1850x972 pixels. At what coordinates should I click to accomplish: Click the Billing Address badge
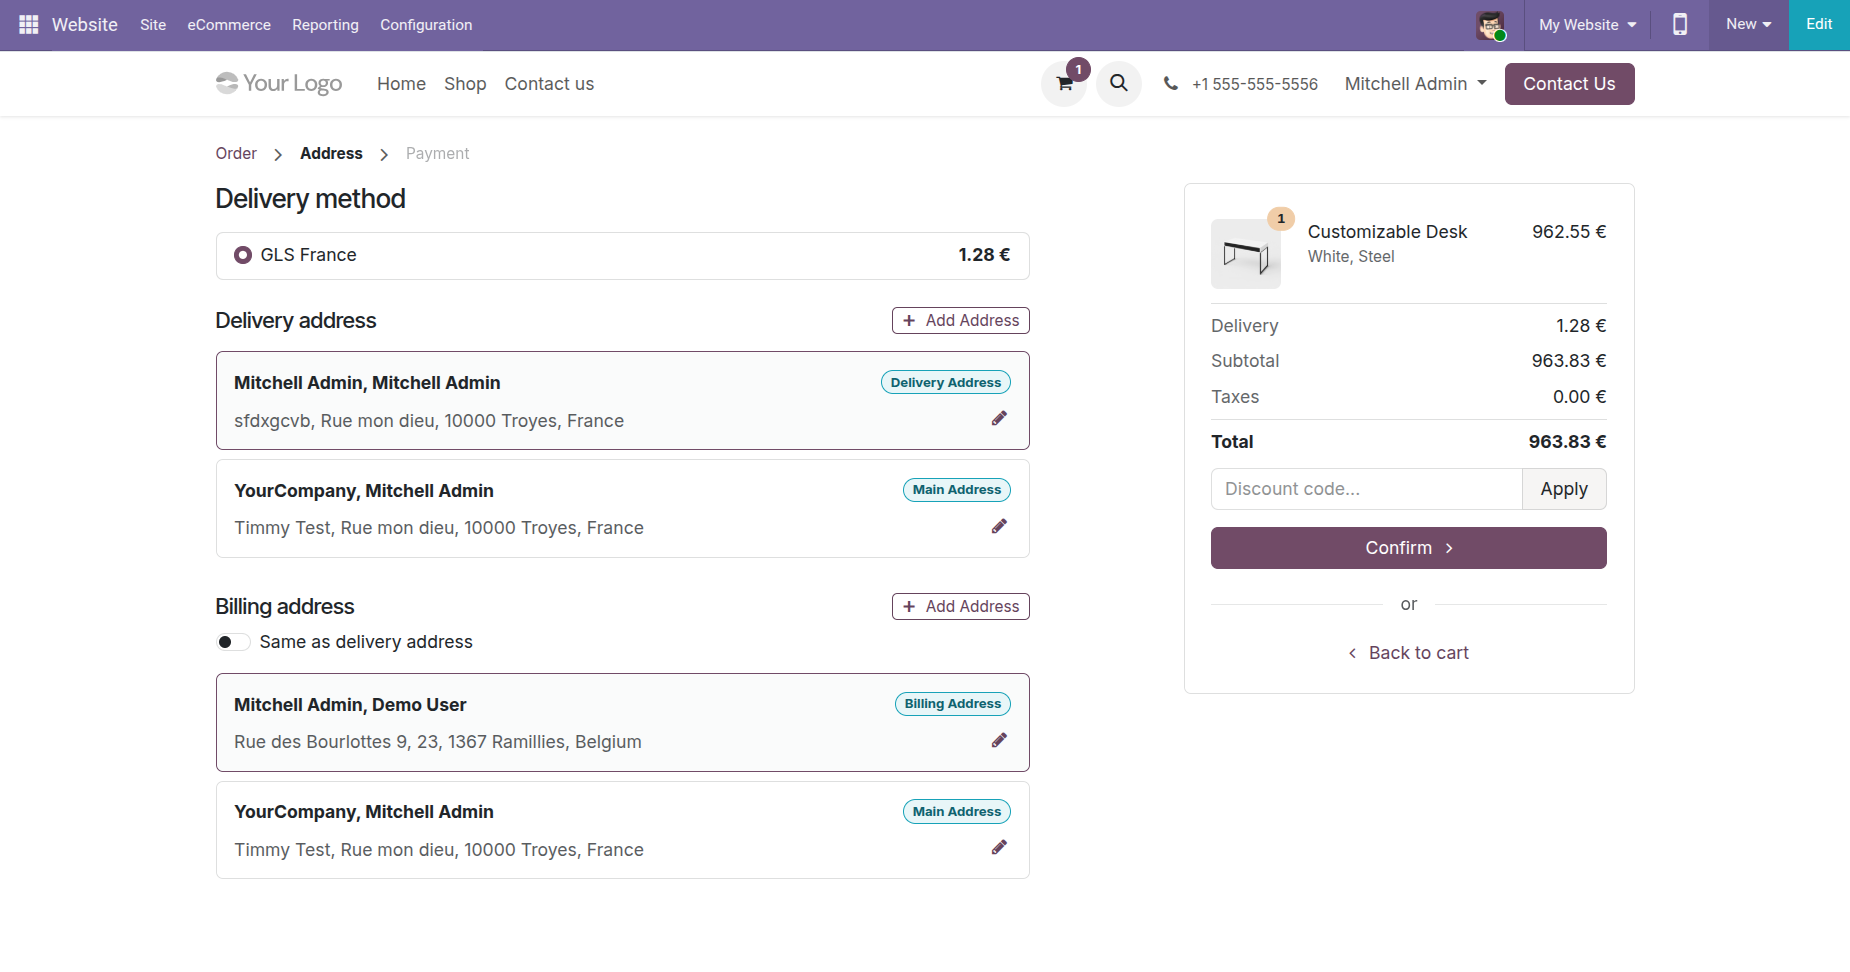click(953, 704)
